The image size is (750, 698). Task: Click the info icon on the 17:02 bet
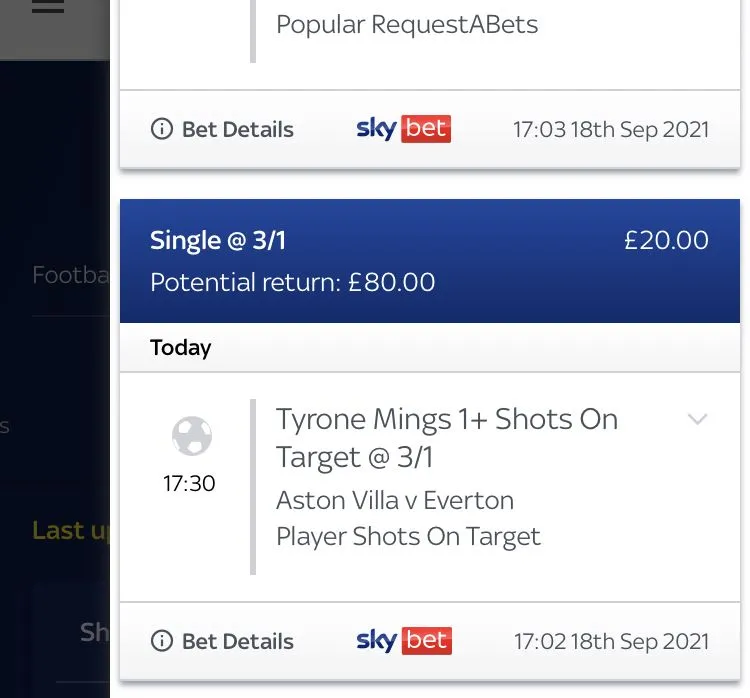point(161,641)
